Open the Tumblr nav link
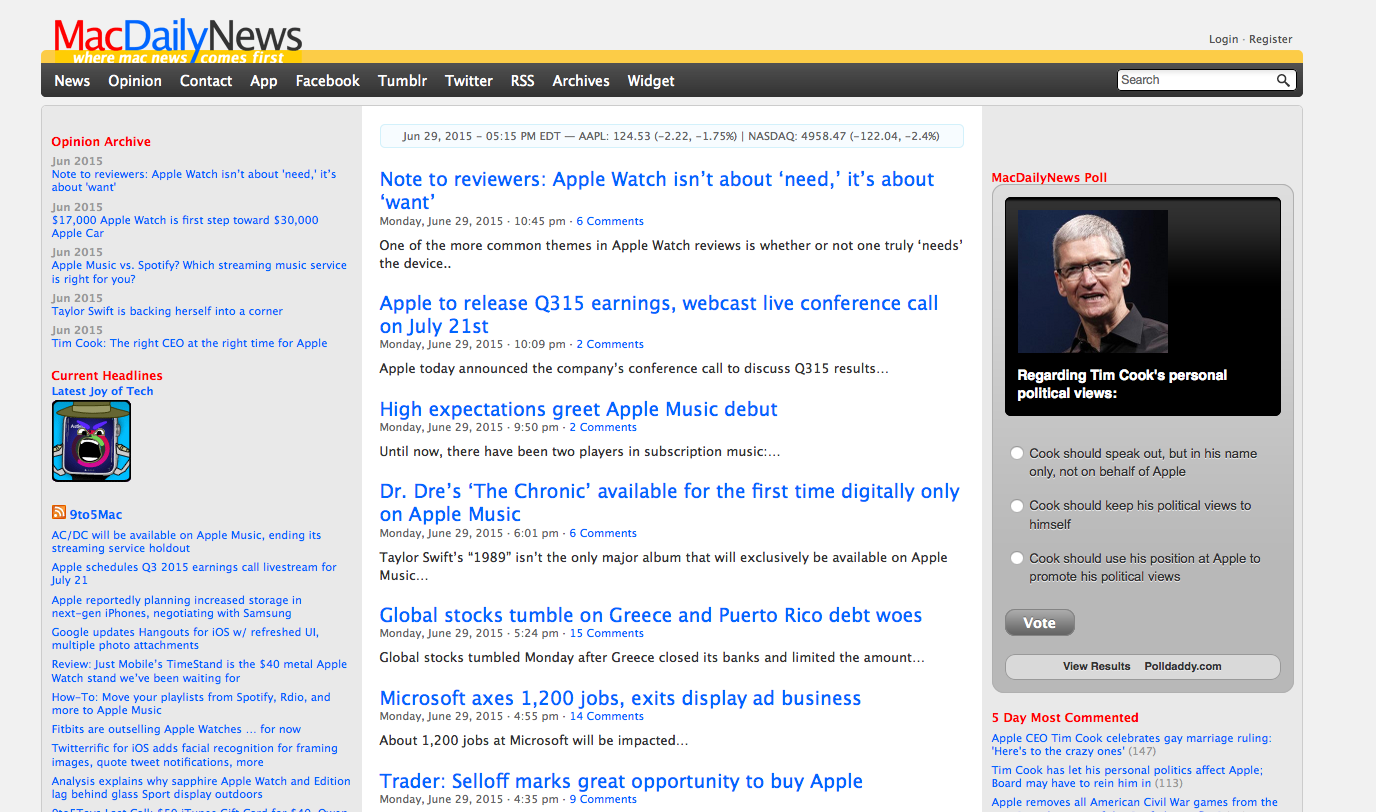This screenshot has height=812, width=1376. tap(402, 81)
